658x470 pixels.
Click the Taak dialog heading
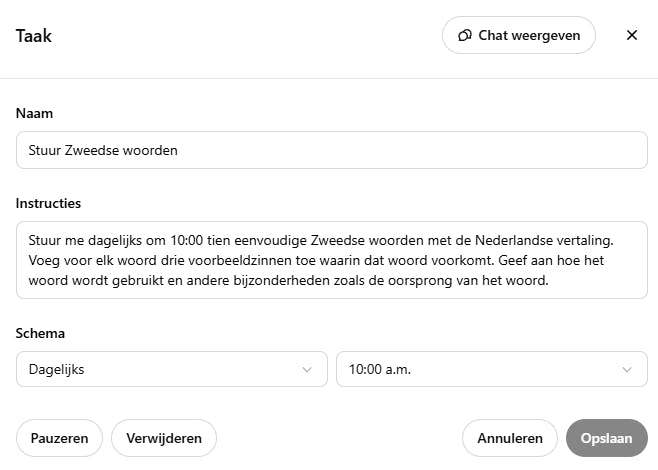(34, 36)
